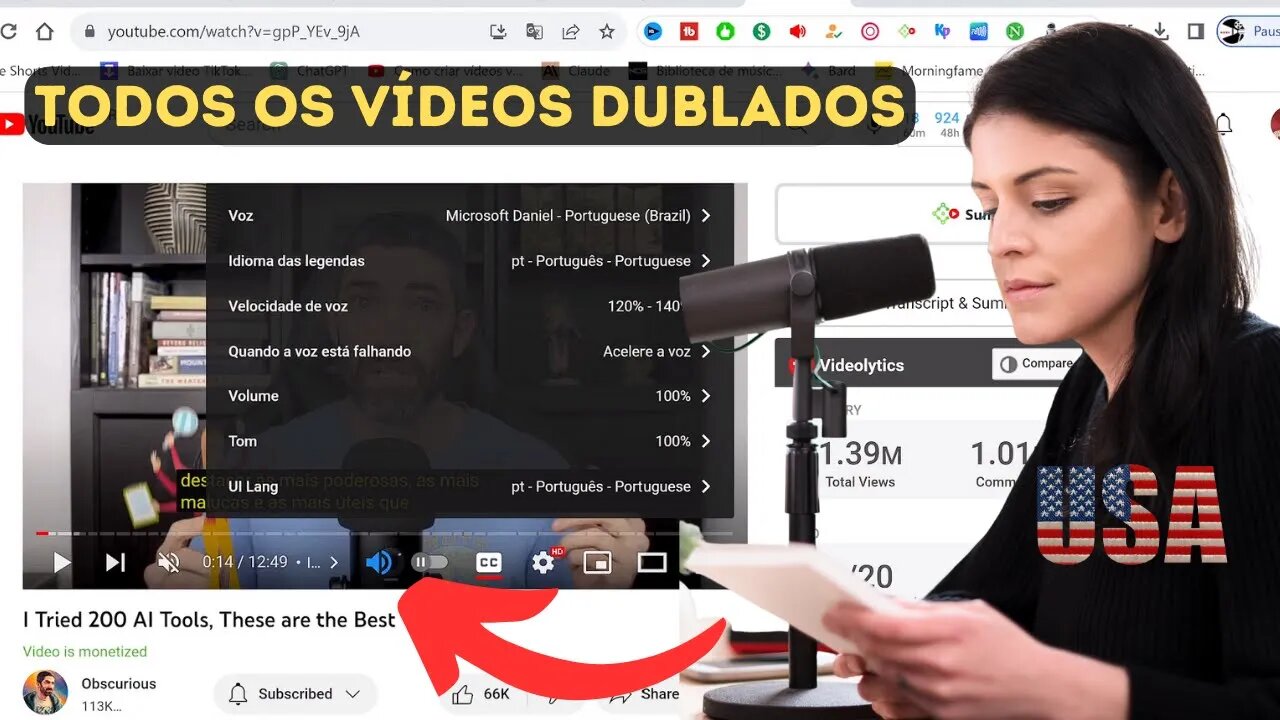Open the red TubeBuddy extension

(x=689, y=32)
